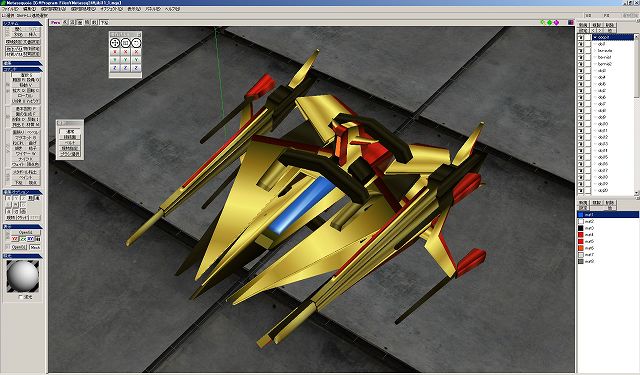The image size is (640, 375).
Task: Click 新規 button in object panel
Action: point(583,25)
